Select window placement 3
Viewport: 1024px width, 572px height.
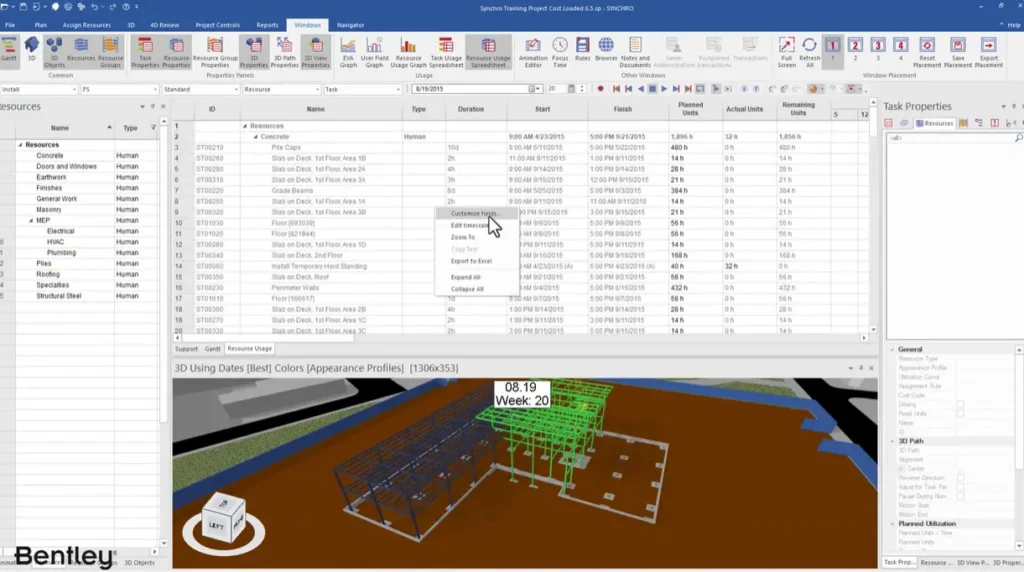[x=878, y=49]
